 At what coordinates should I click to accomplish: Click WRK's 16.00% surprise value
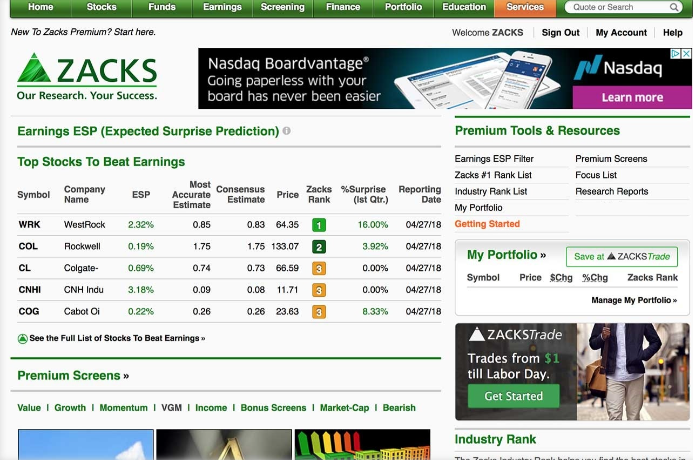click(373, 224)
